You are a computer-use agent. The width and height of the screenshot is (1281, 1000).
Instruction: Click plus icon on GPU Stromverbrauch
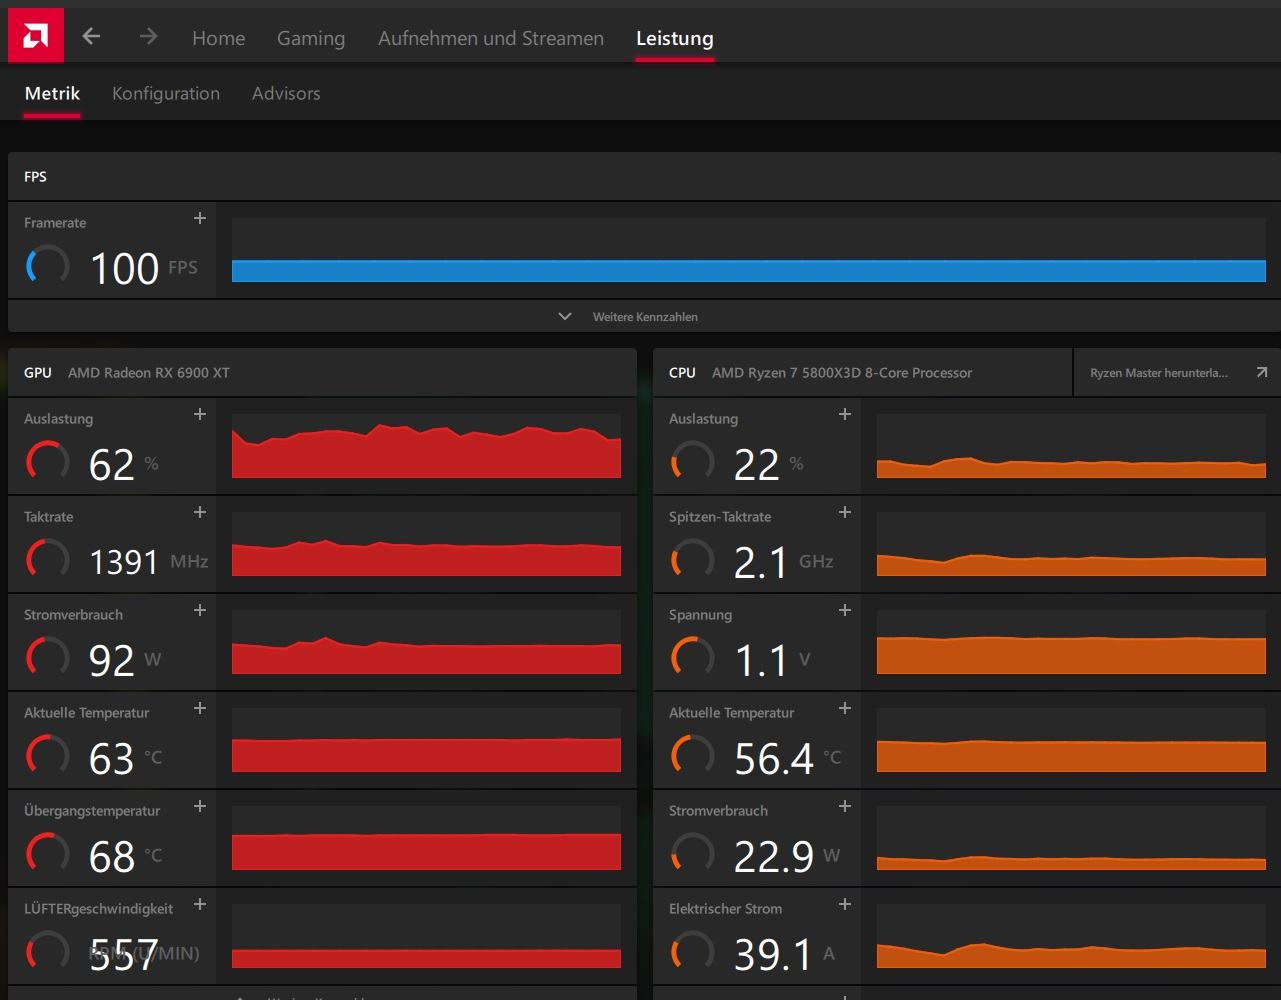(x=200, y=610)
